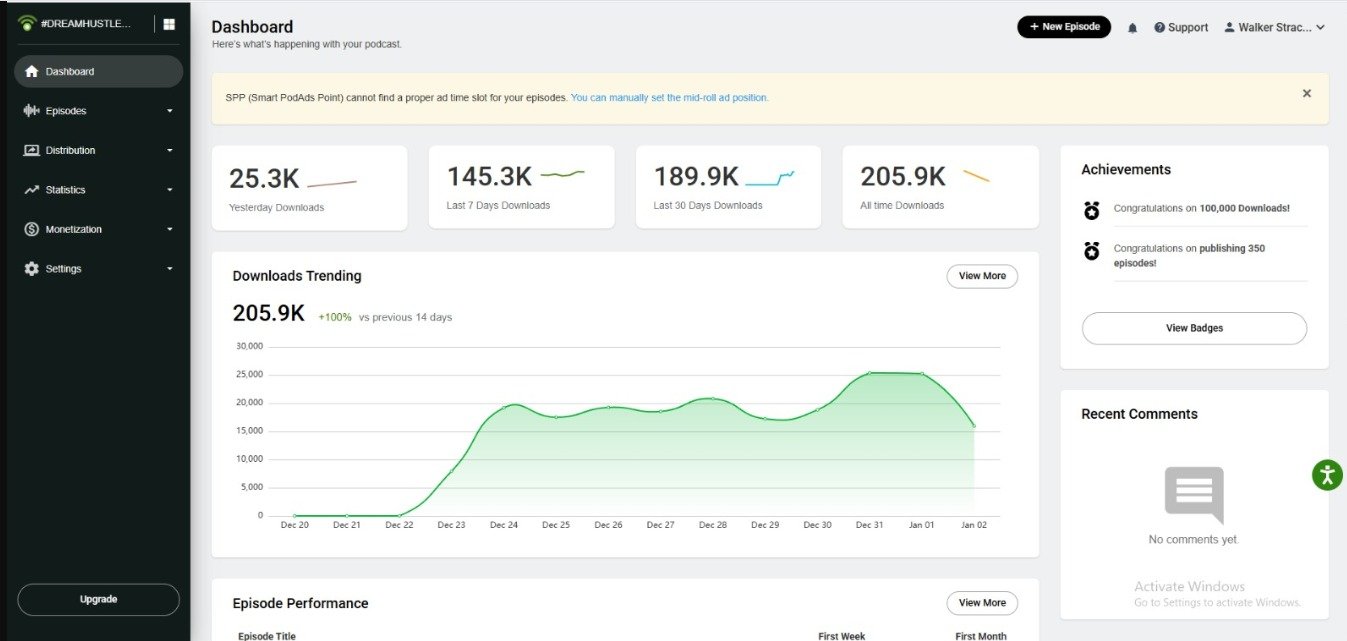Image resolution: width=1347 pixels, height=641 pixels.
Task: Click the Monetization dollar icon
Action: tap(31, 229)
